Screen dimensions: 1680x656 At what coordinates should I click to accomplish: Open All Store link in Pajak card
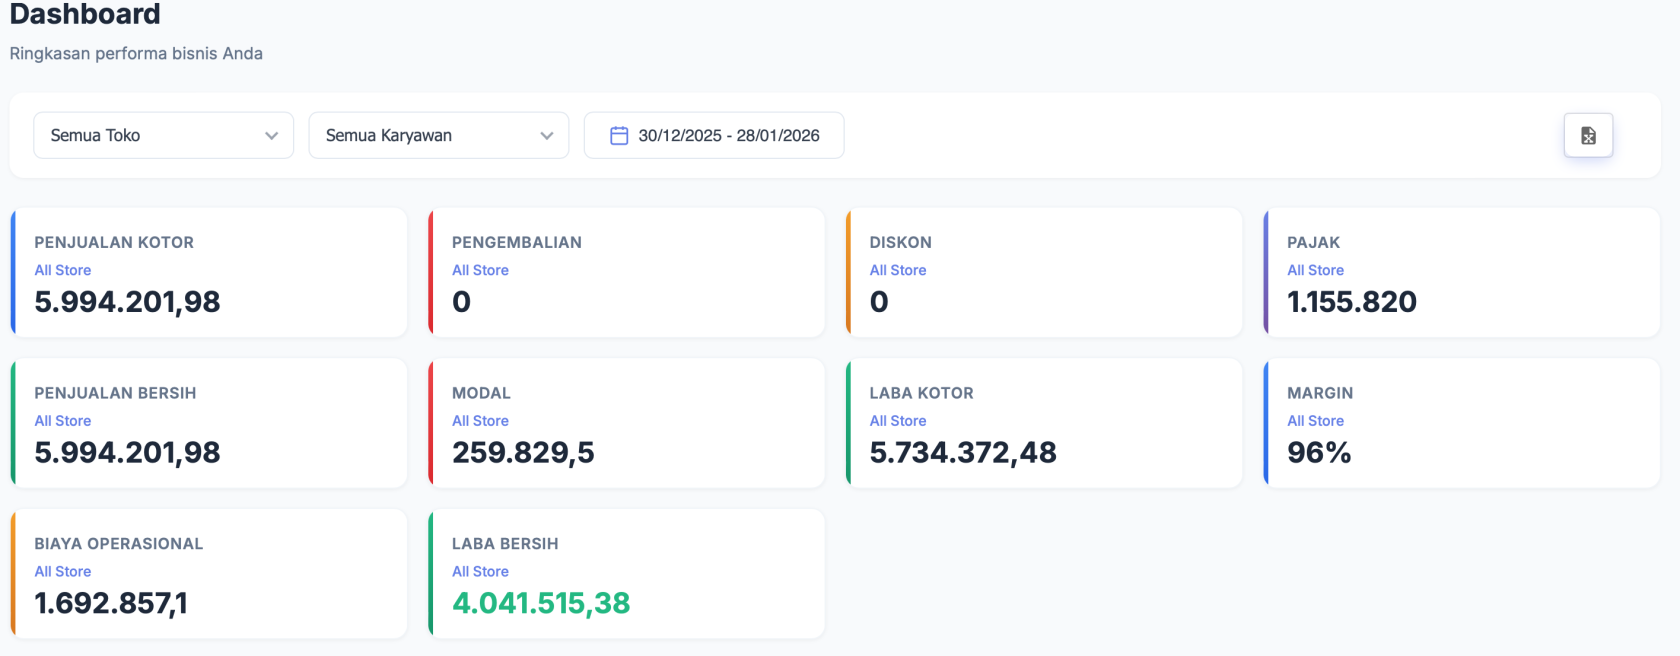[x=1315, y=270]
